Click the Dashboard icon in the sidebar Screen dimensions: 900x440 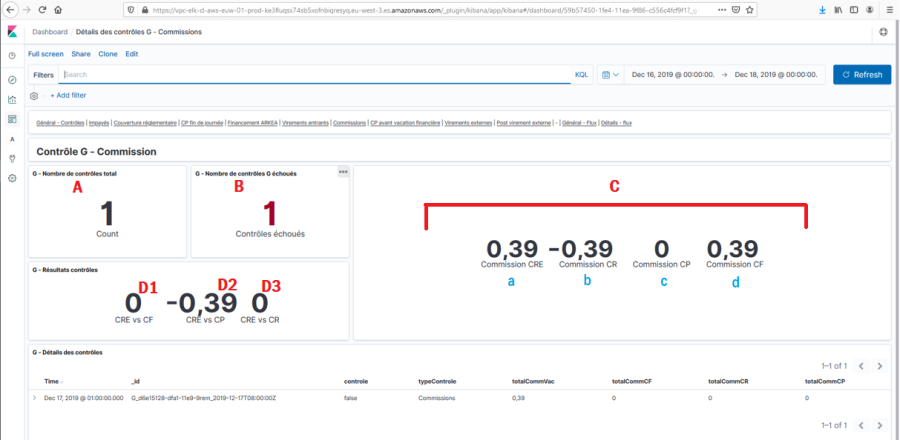[12, 119]
